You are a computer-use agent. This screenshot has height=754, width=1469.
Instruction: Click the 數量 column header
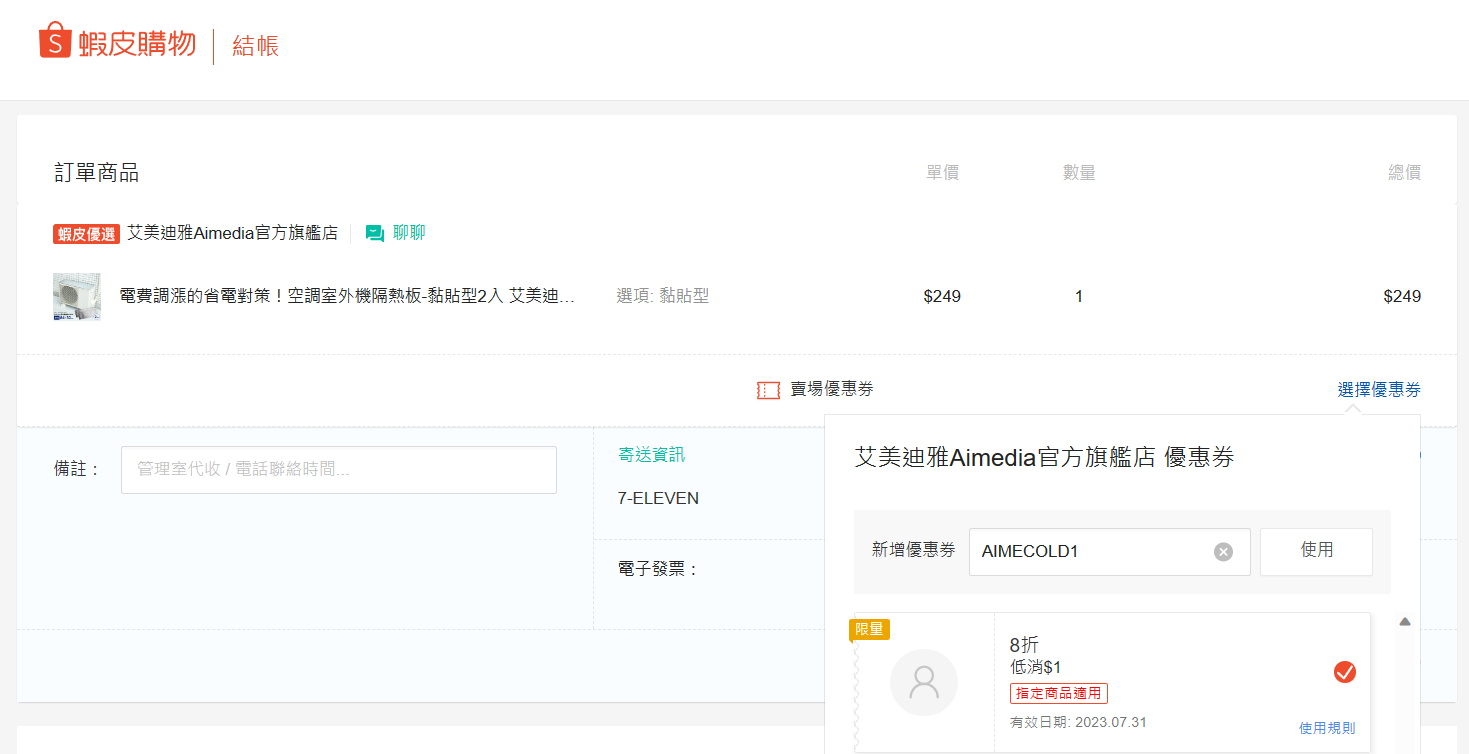coord(1079,173)
